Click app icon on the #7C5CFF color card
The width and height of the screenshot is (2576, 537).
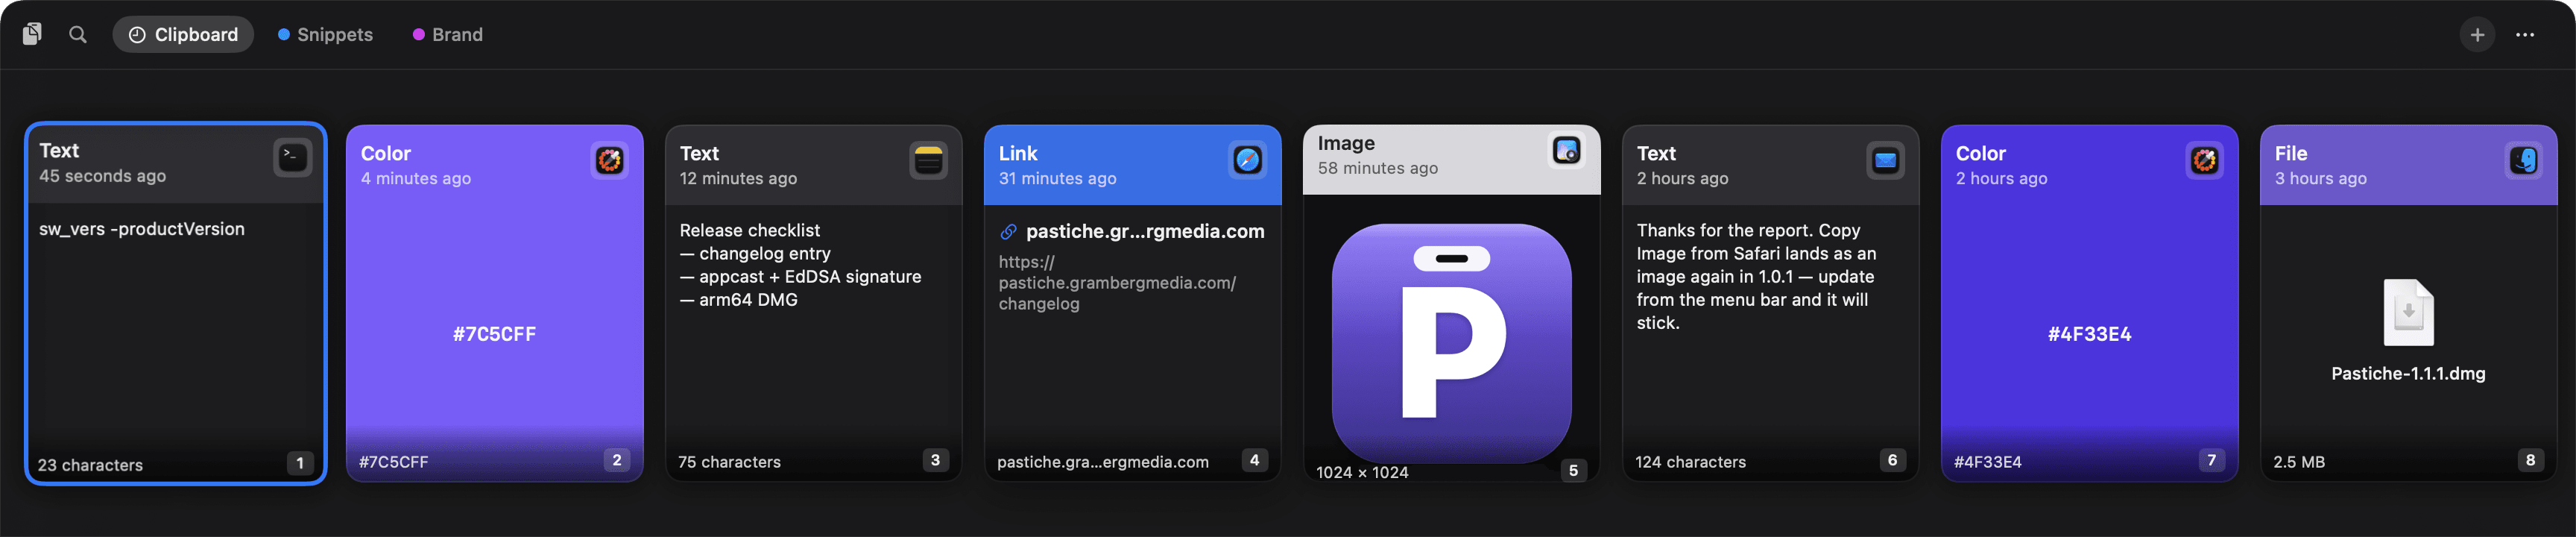click(x=610, y=160)
